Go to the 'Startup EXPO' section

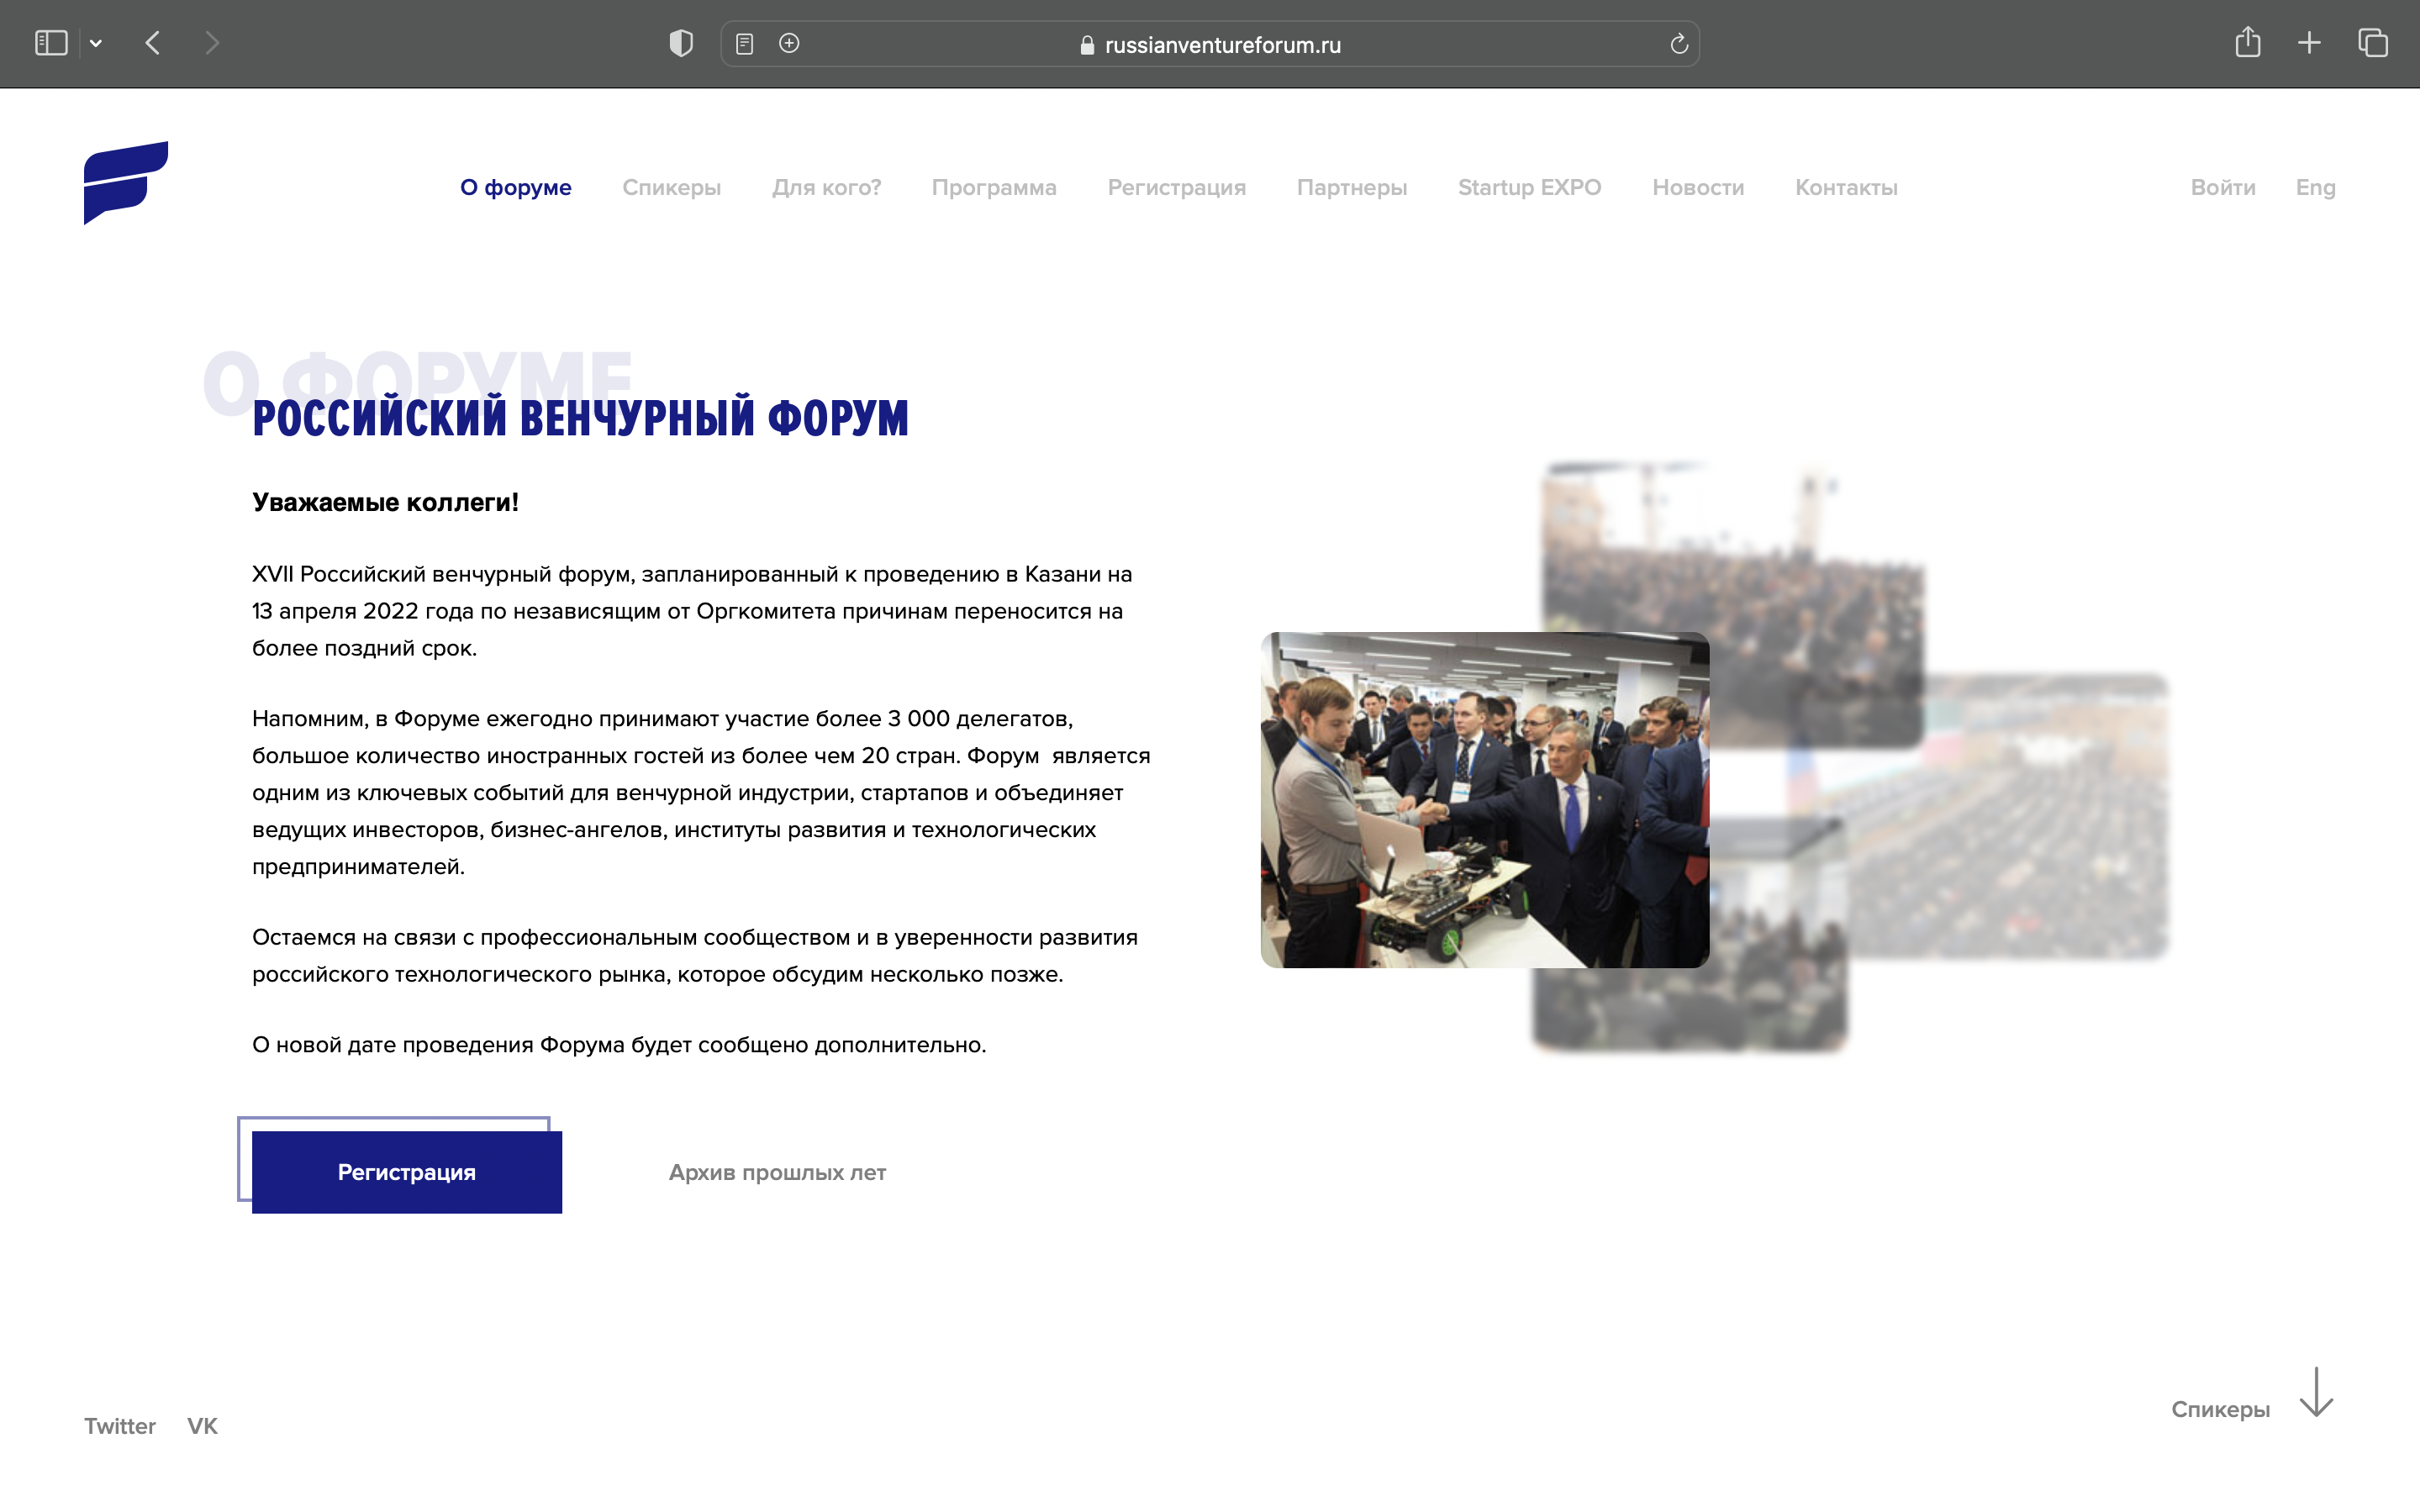[x=1530, y=187]
